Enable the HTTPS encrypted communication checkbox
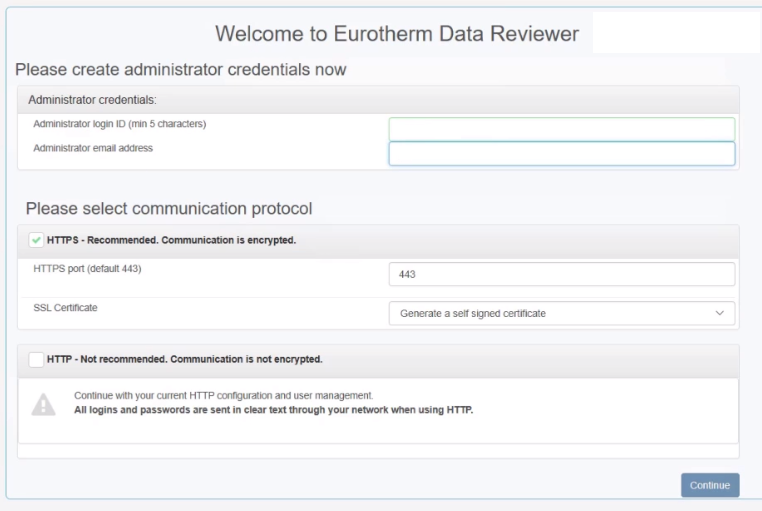Viewport: 762px width, 511px height. point(35,240)
